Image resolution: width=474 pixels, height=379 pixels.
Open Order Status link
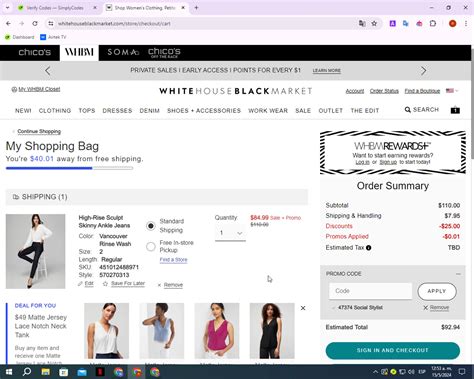point(384,91)
